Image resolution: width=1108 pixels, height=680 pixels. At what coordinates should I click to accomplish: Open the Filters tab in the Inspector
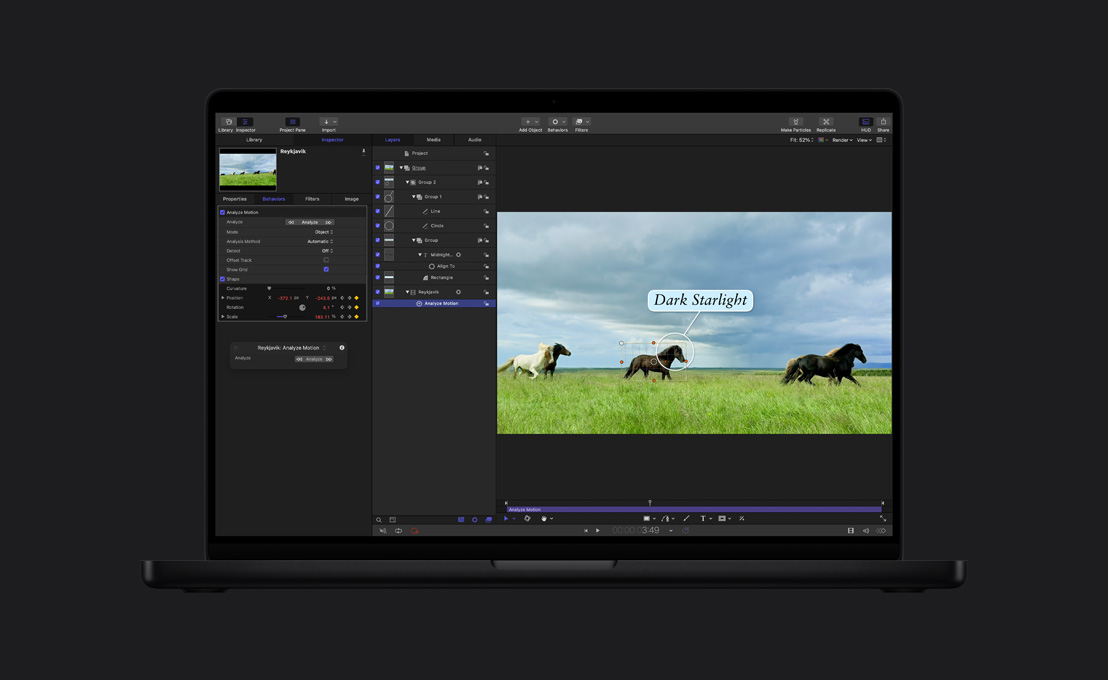312,199
